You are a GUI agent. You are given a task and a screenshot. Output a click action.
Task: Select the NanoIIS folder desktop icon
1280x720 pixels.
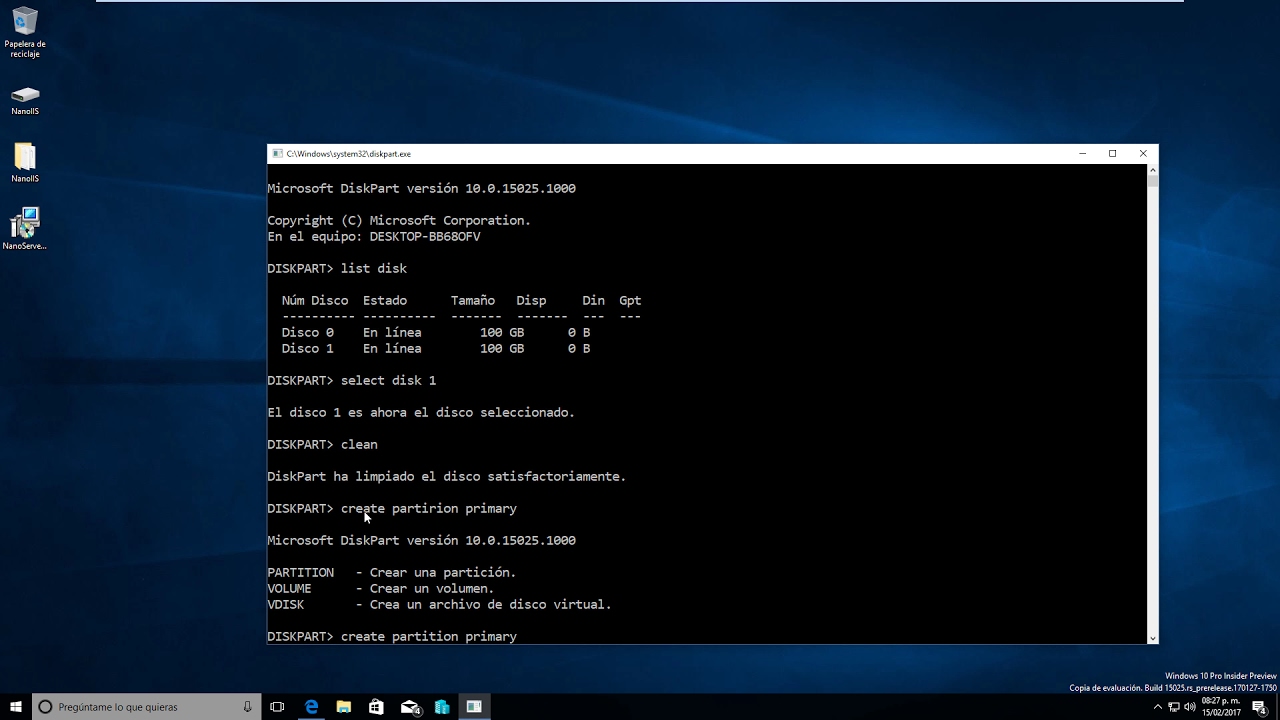[25, 163]
